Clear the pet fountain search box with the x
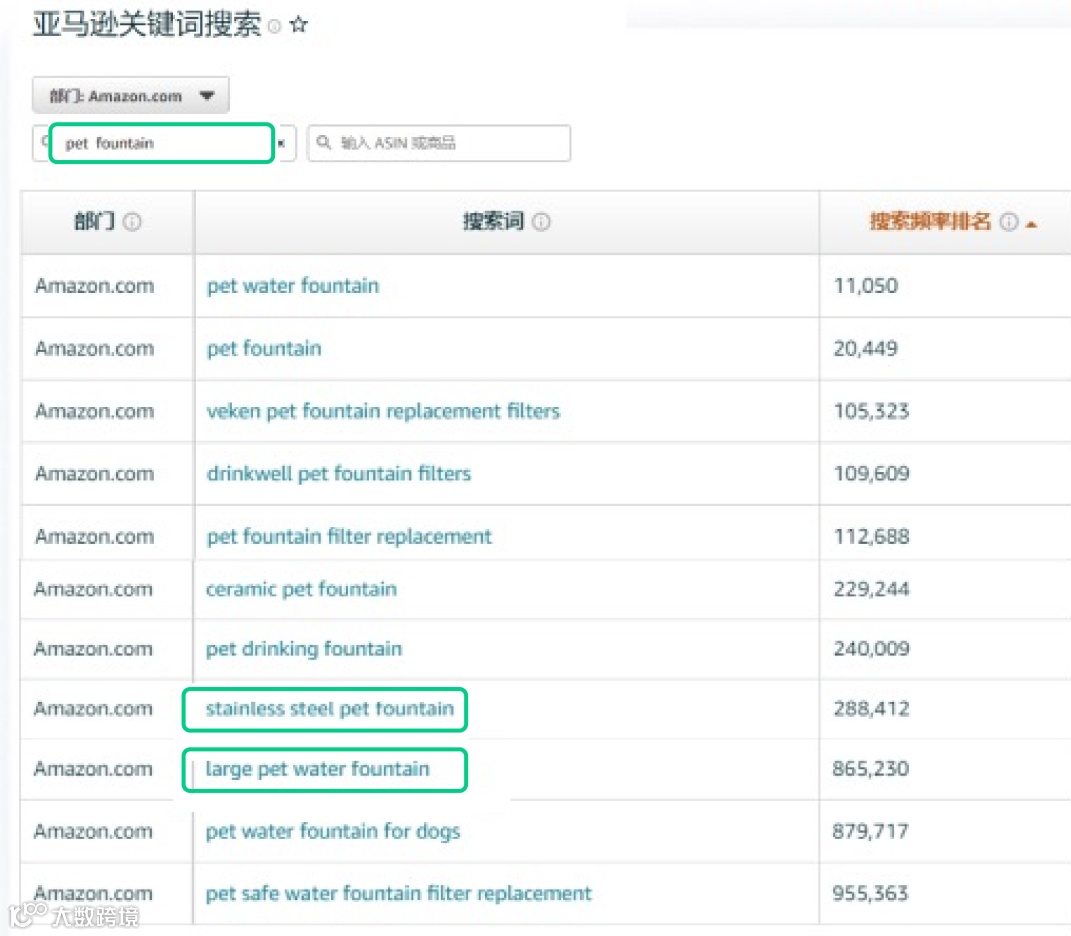 [281, 143]
